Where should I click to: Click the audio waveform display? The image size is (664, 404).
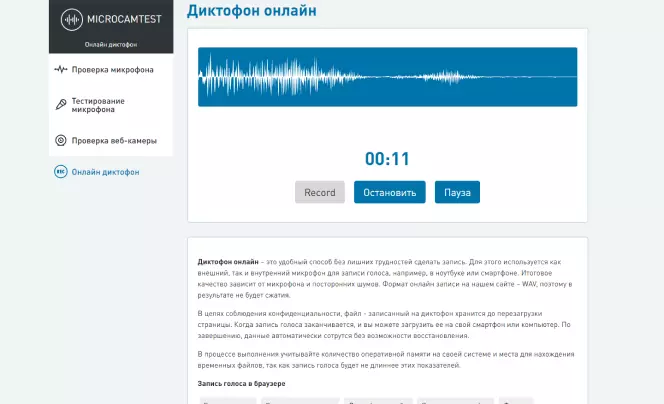pyautogui.click(x=387, y=77)
